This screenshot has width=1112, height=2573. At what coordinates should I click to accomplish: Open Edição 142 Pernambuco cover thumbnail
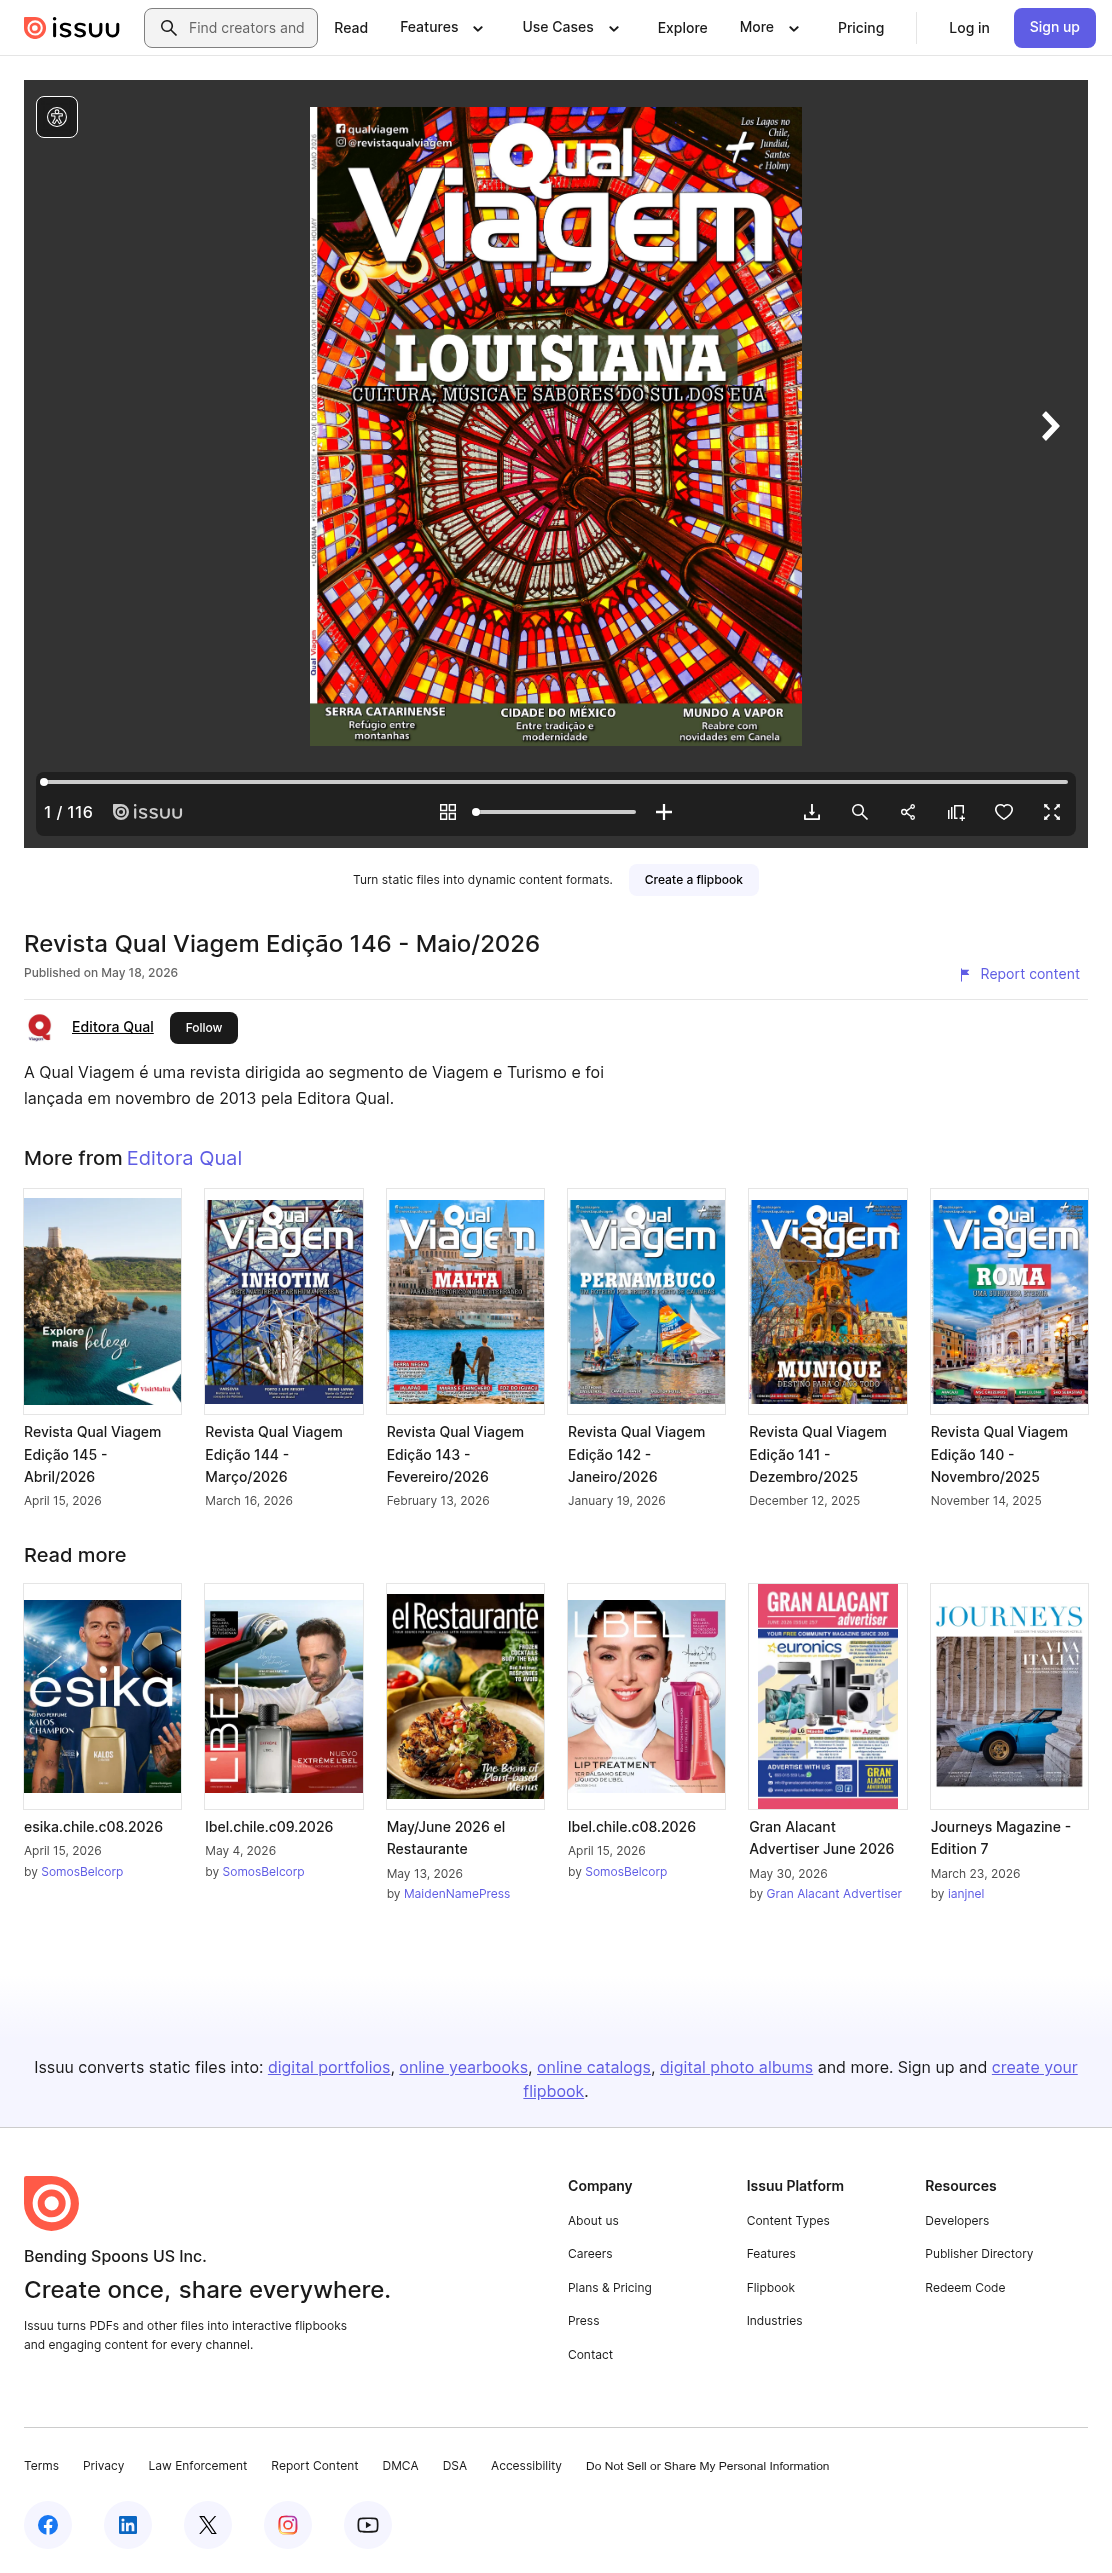647,1301
